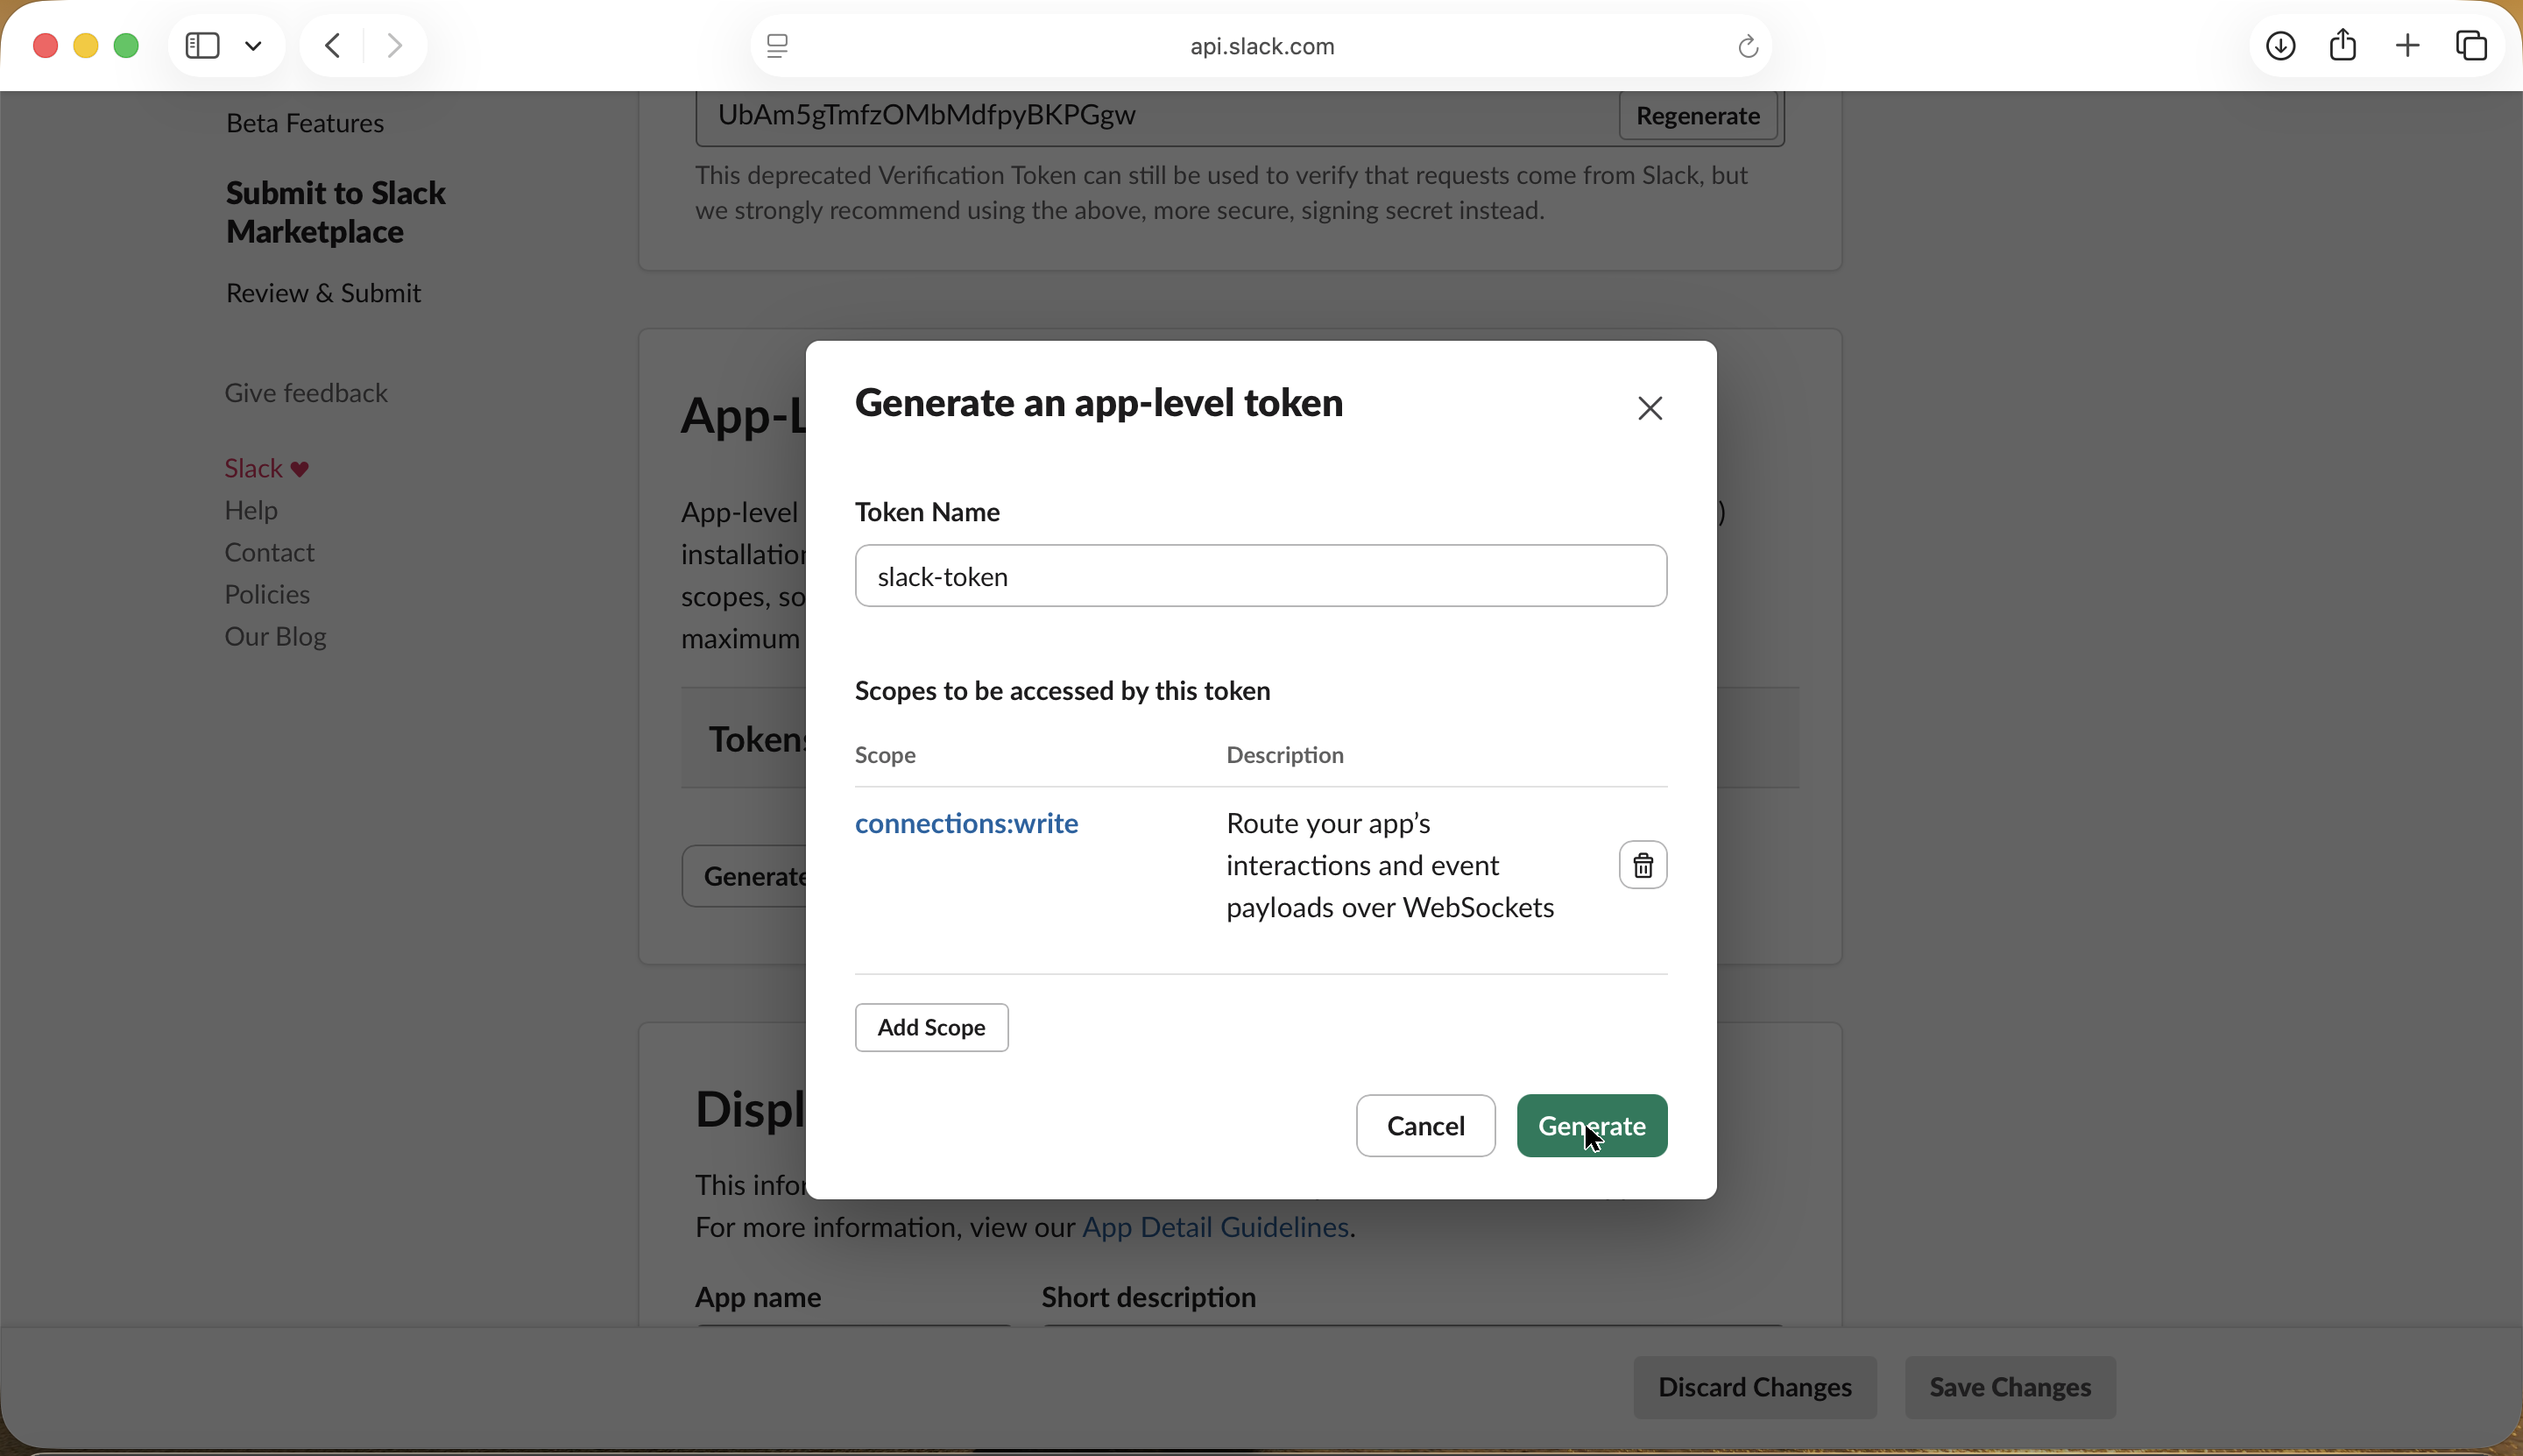Select the Description column header
Image resolution: width=2523 pixels, height=1456 pixels.
[x=1285, y=755]
